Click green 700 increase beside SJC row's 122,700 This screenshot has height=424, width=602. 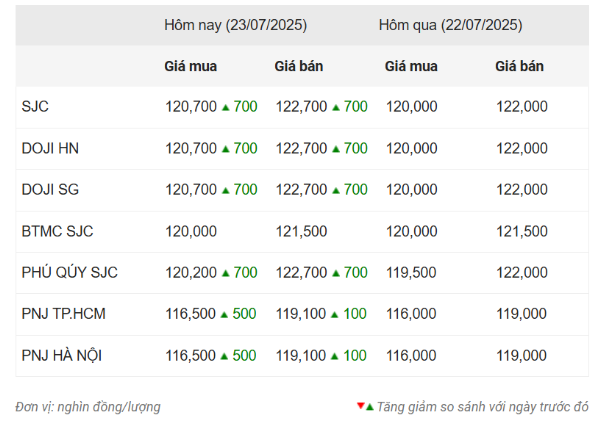(356, 107)
